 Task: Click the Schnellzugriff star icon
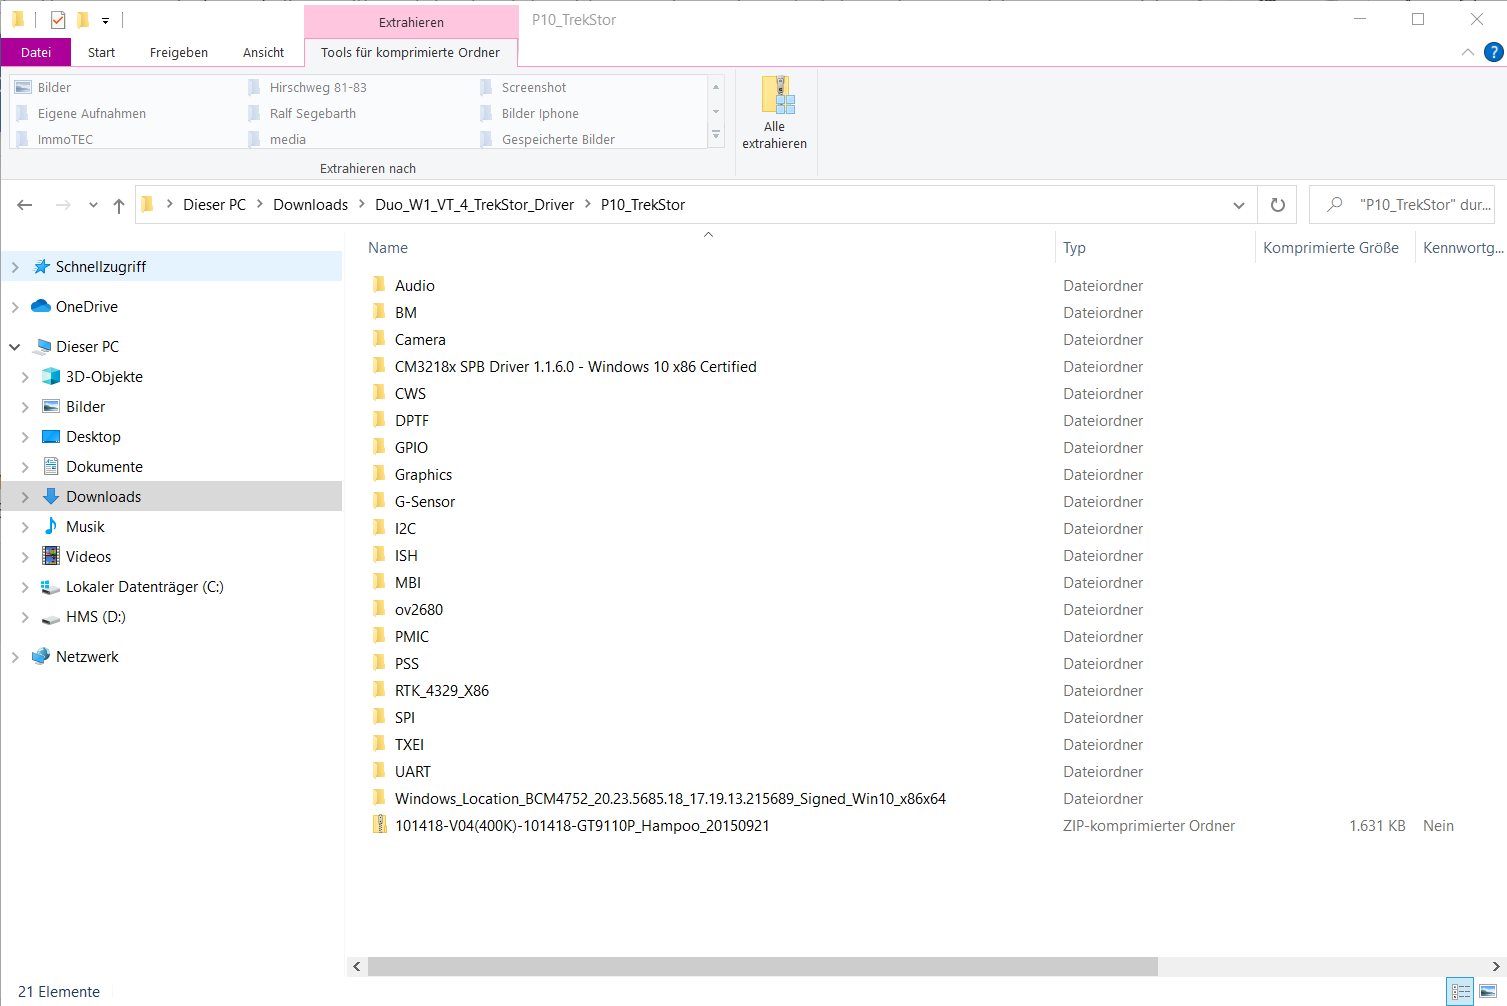41,266
